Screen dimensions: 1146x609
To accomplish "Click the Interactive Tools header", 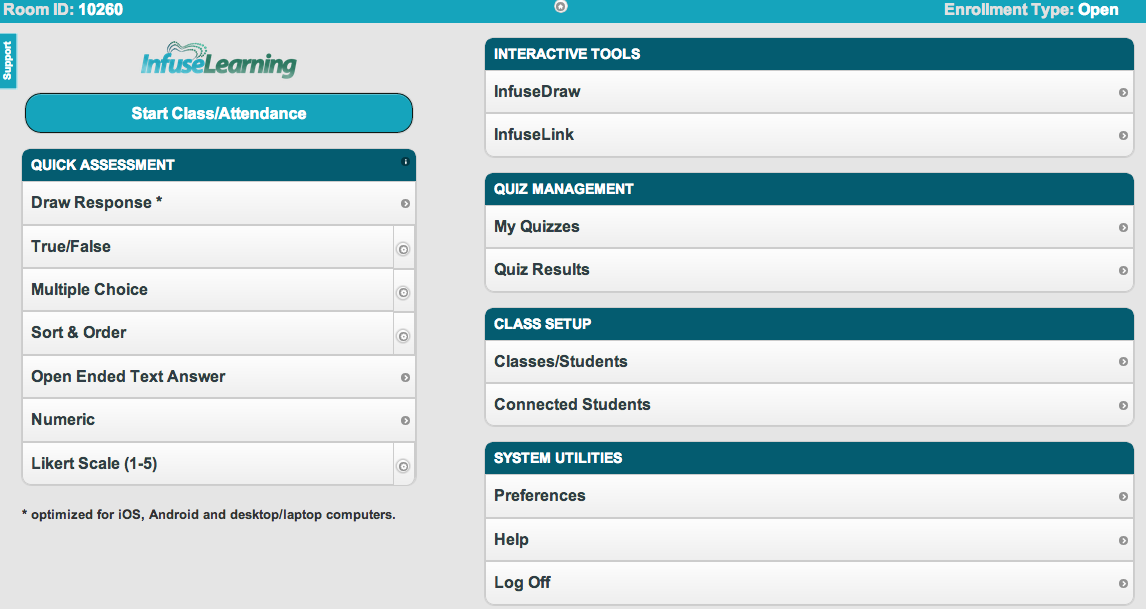I will pyautogui.click(x=809, y=54).
